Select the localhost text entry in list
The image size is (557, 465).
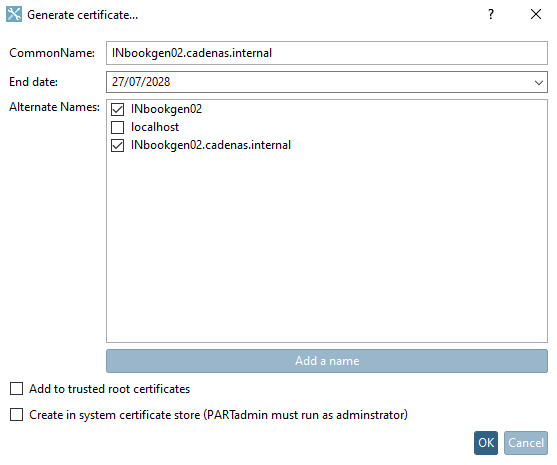[155, 127]
